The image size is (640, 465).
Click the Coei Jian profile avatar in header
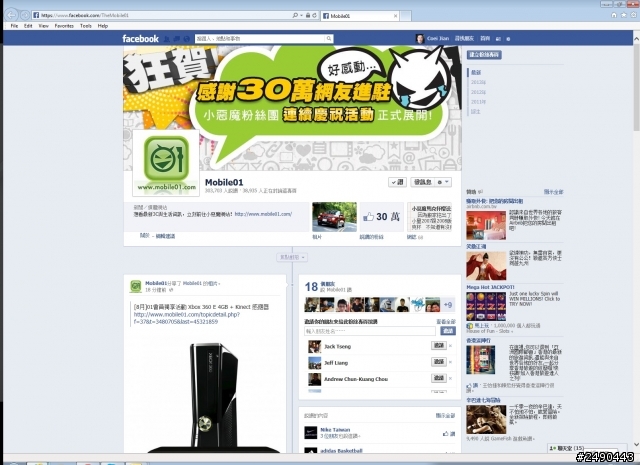[420, 39]
